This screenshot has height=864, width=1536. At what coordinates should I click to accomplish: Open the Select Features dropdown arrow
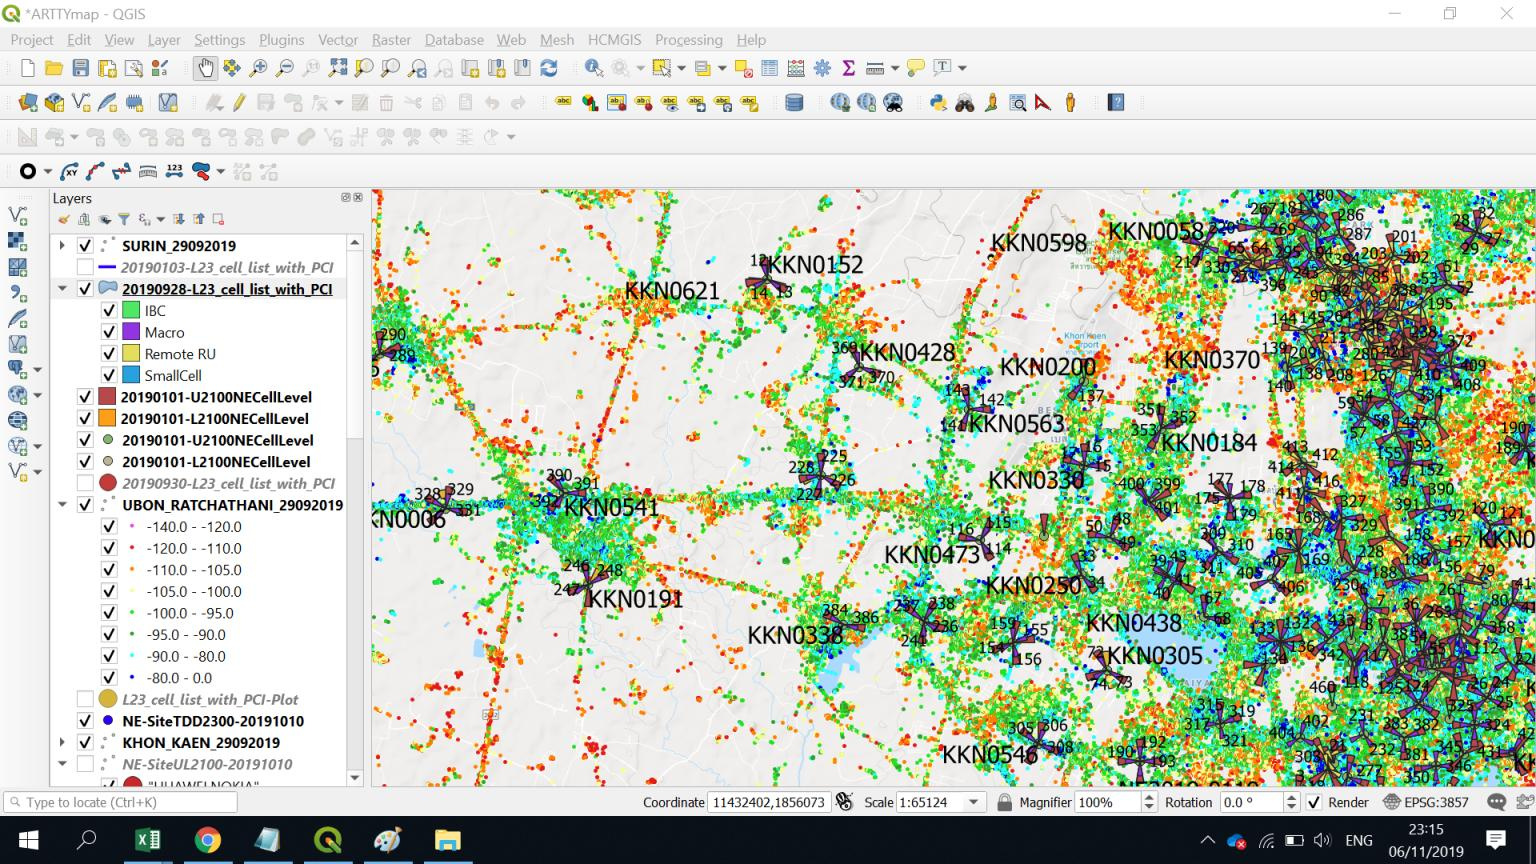pos(681,68)
